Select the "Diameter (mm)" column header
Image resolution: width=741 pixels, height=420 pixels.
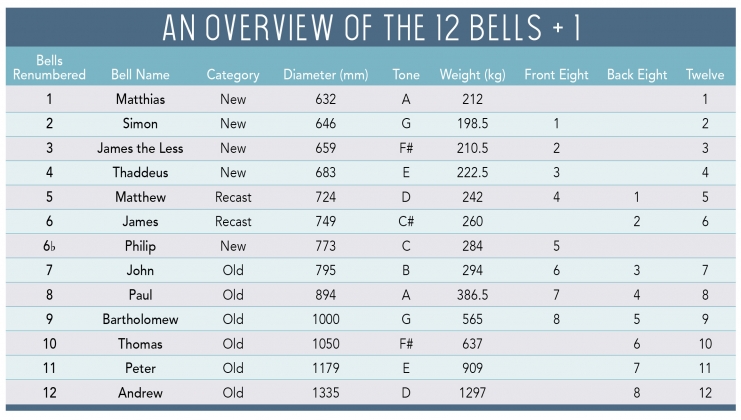[326, 75]
